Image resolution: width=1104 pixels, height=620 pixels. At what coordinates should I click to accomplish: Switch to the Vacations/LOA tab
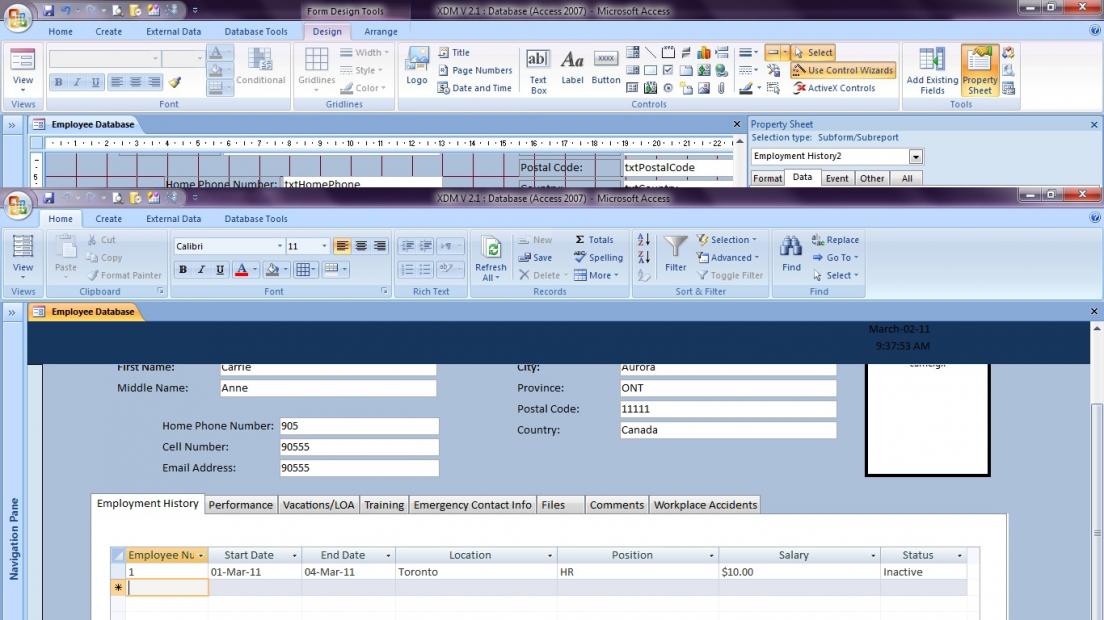point(318,505)
